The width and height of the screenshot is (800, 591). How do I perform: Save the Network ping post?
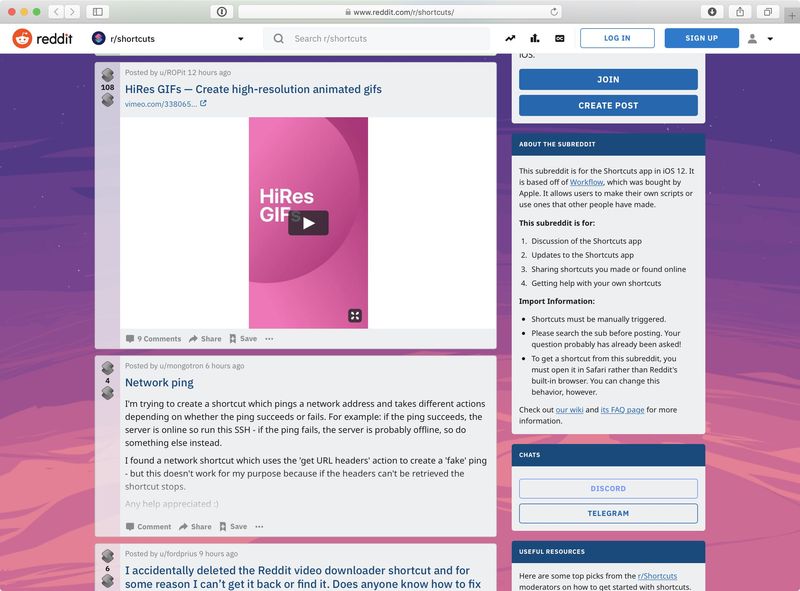[x=233, y=527]
